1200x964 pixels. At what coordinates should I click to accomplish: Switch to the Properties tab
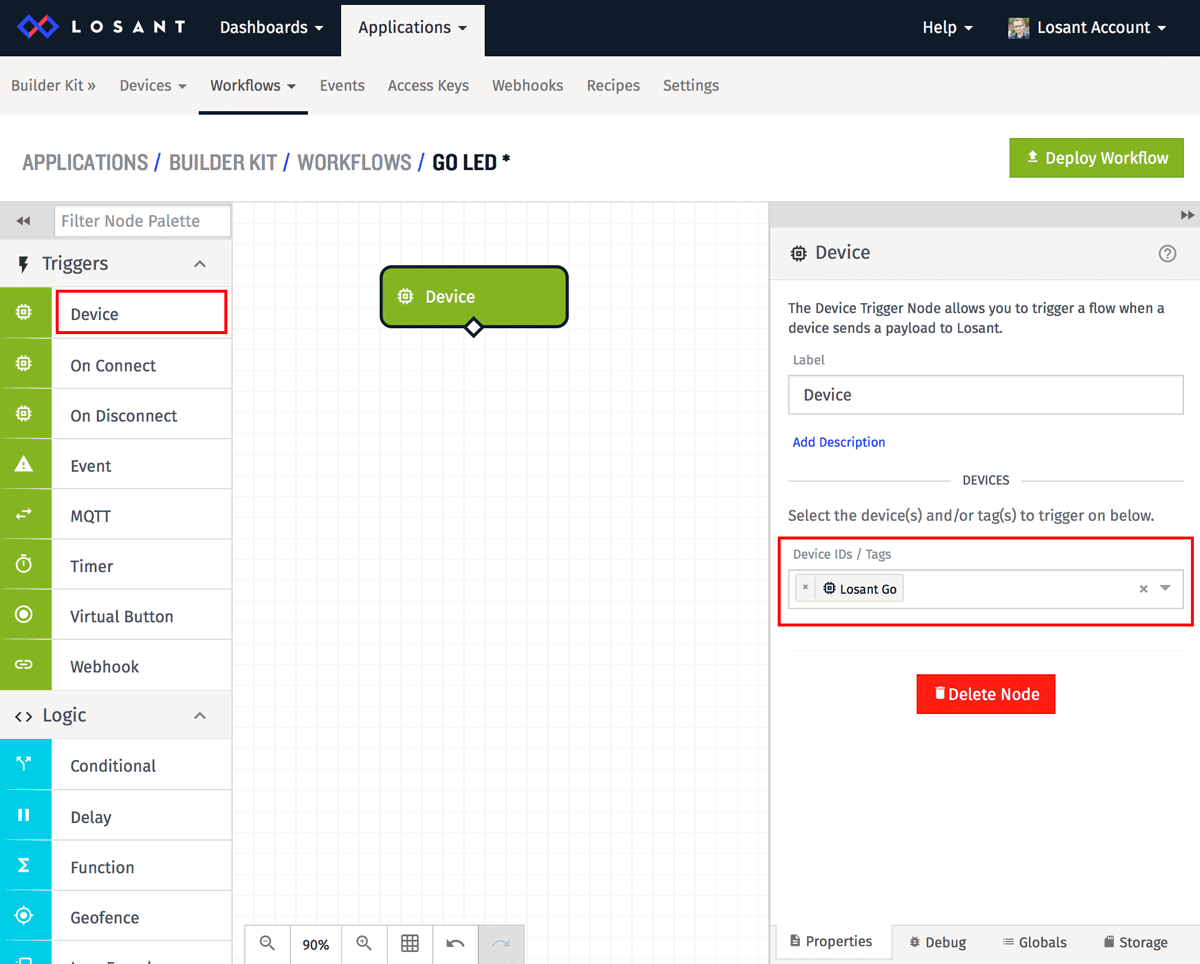831,941
